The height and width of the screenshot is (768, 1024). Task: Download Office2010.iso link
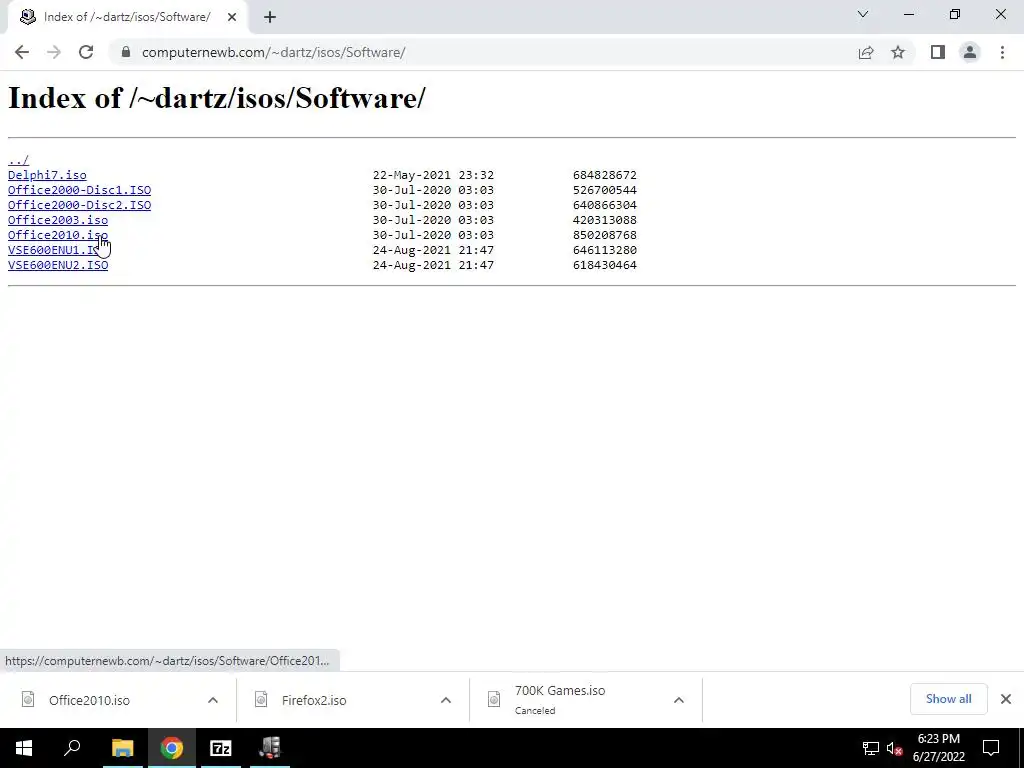pyautogui.click(x=58, y=235)
